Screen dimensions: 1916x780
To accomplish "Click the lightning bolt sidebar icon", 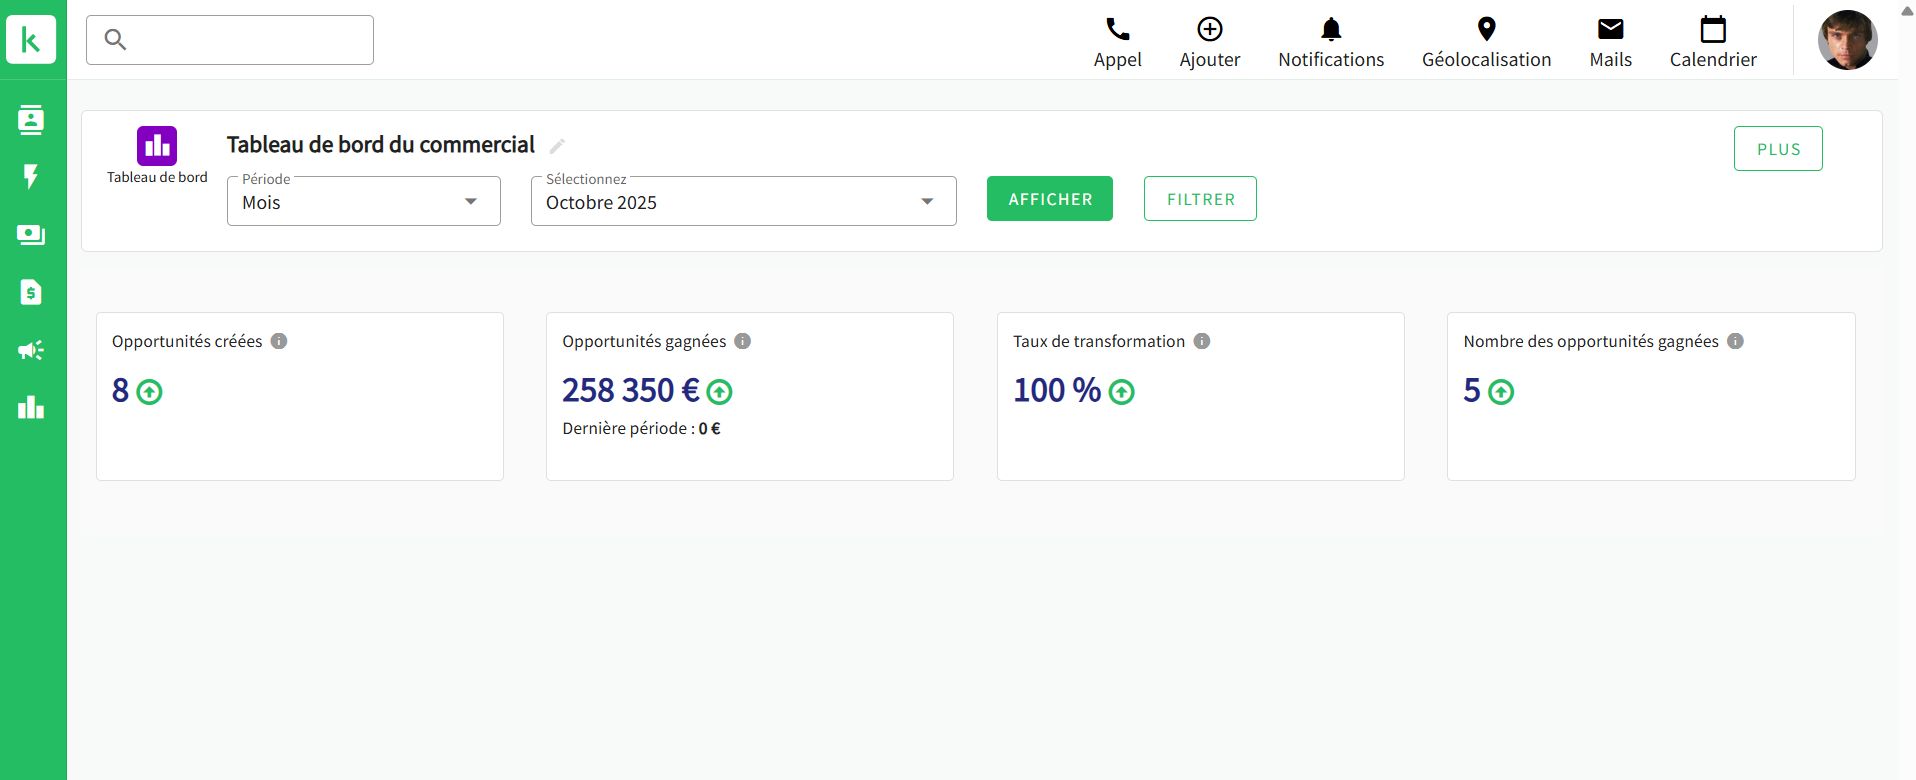I will tap(31, 177).
